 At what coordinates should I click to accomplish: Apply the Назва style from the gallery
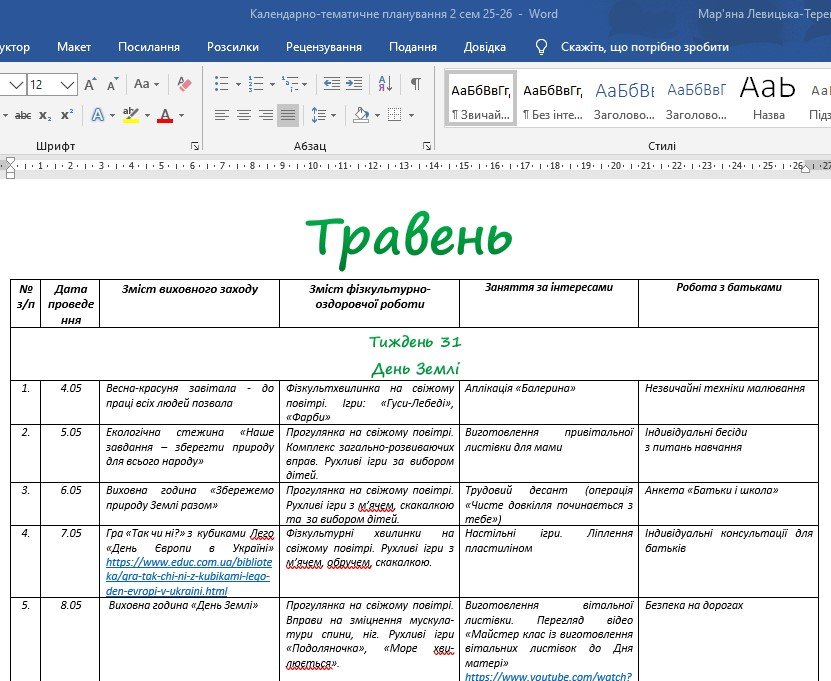point(768,99)
